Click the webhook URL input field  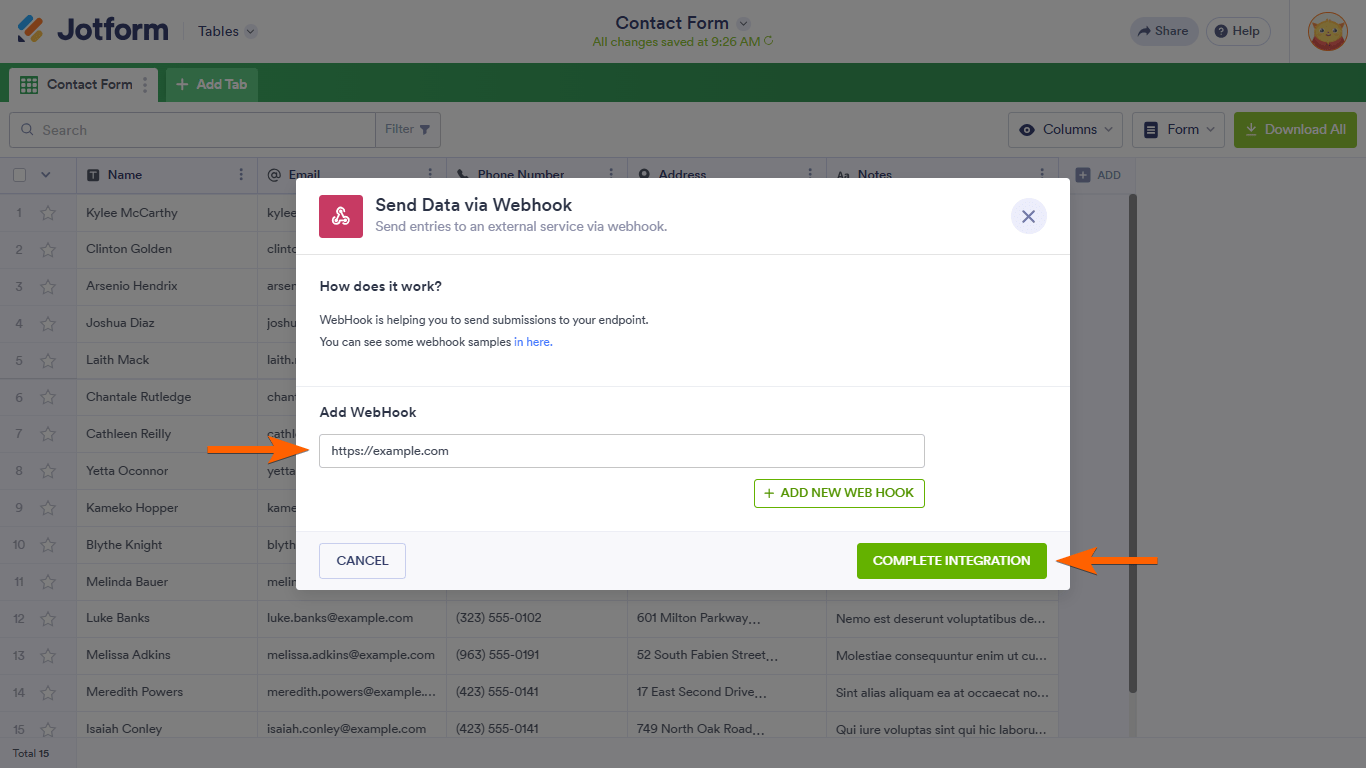point(621,451)
